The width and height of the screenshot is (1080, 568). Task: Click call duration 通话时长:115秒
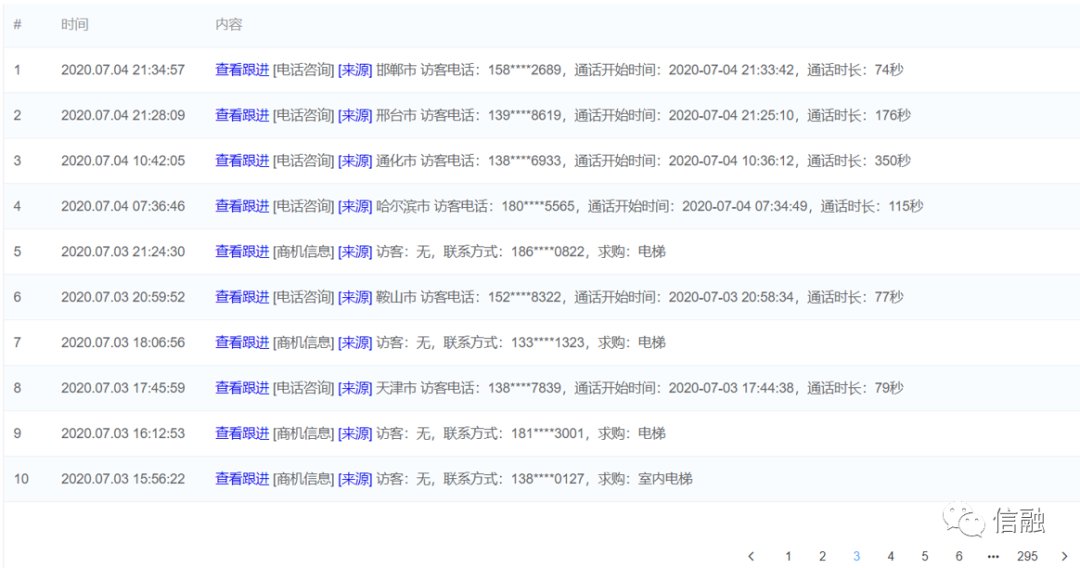point(872,206)
